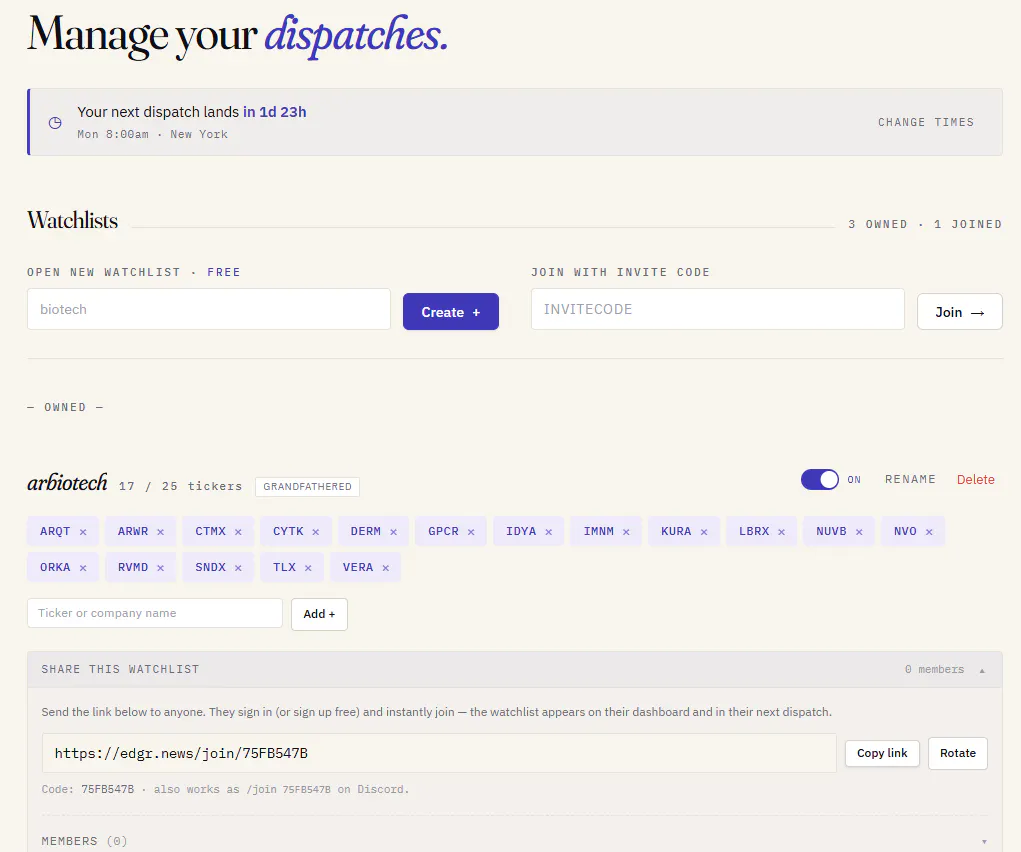The width and height of the screenshot is (1021, 852).
Task: Click the Create + button
Action: coord(451,311)
